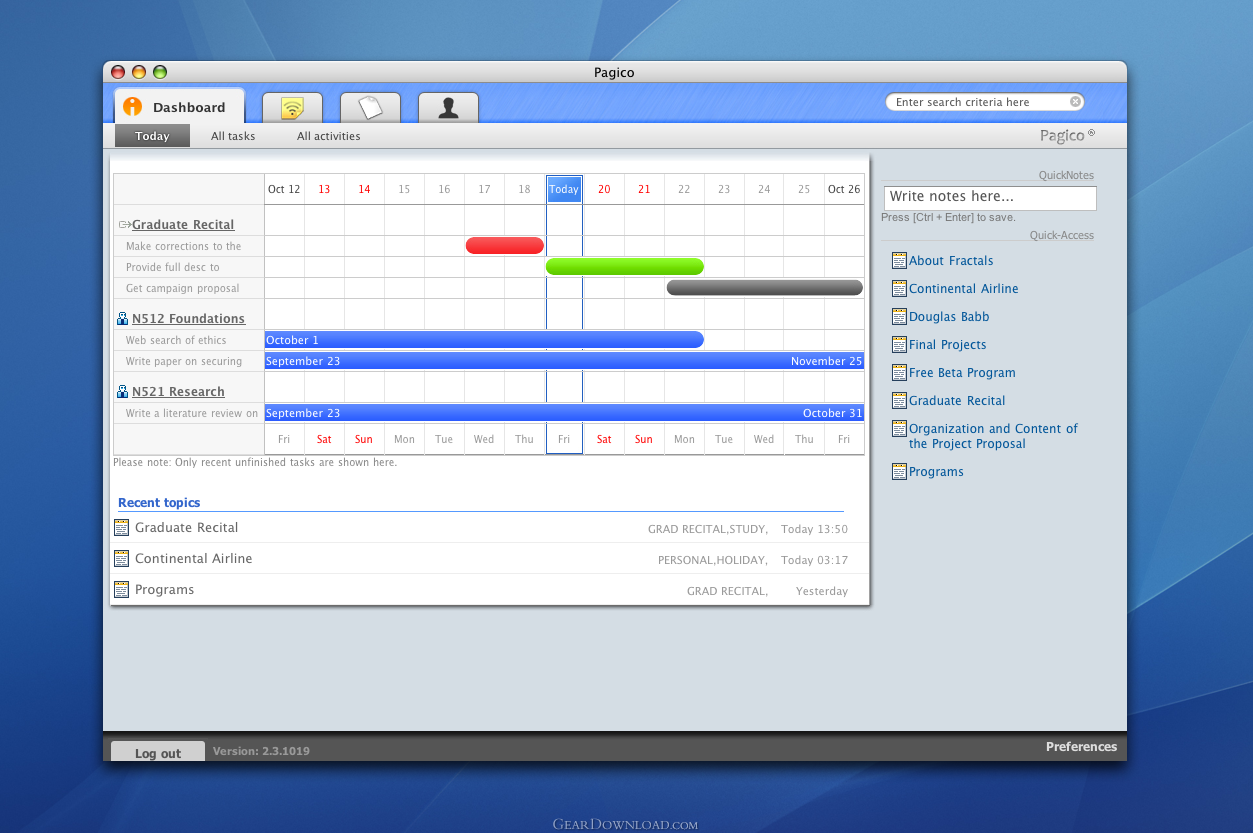Click the 'Make corrections to the' task label

184,246
